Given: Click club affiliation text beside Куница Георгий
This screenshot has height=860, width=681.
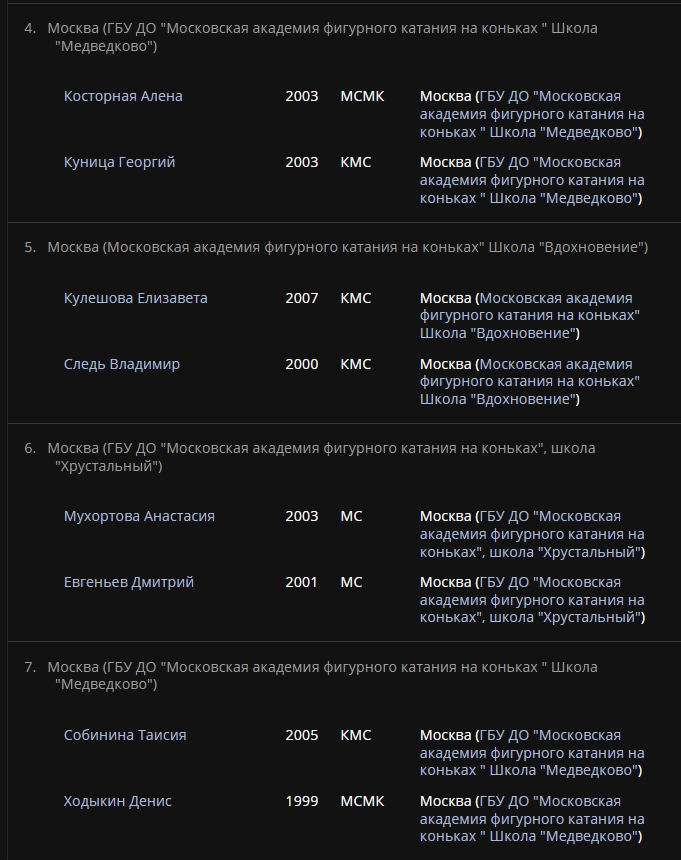Looking at the screenshot, I should coord(532,180).
